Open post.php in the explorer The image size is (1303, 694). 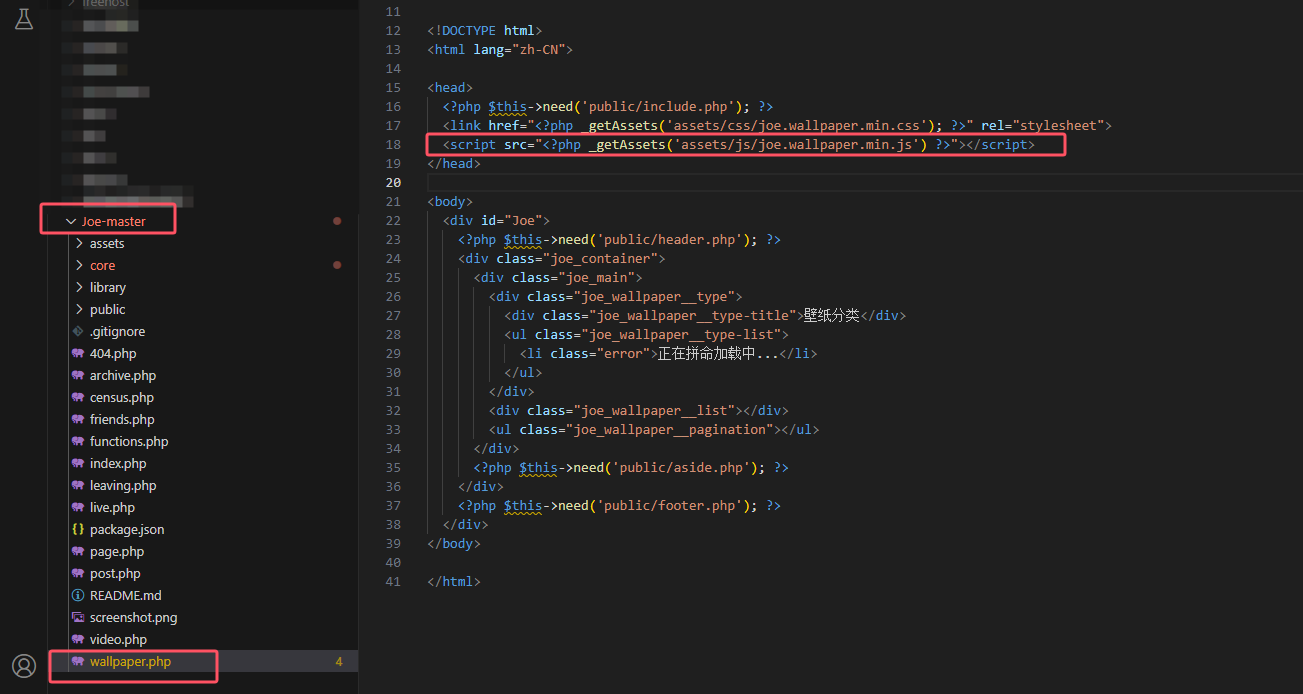pyautogui.click(x=115, y=573)
